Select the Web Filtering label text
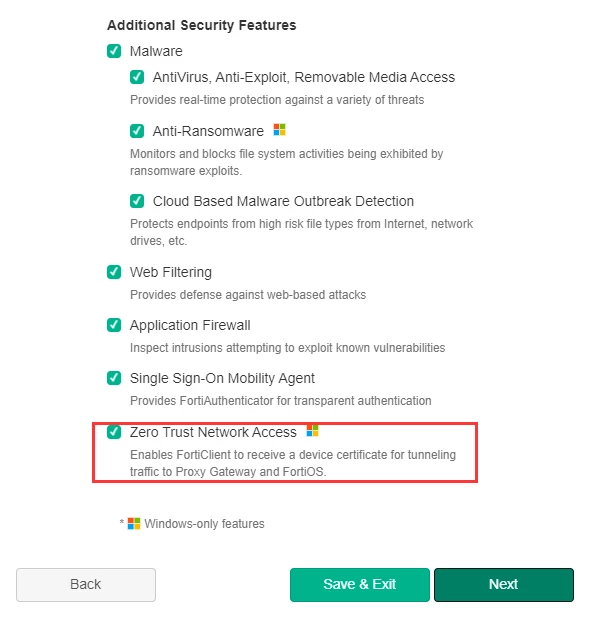This screenshot has width=593, height=618. pyautogui.click(x=171, y=272)
